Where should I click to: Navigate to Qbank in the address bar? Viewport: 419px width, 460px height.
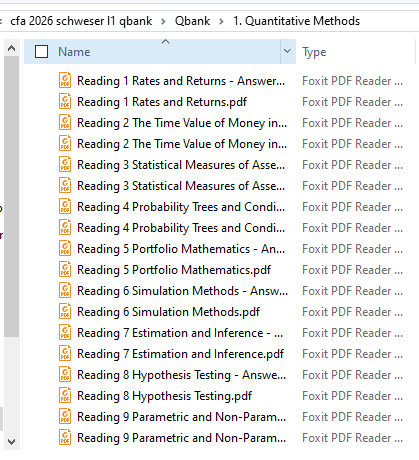coord(192,21)
